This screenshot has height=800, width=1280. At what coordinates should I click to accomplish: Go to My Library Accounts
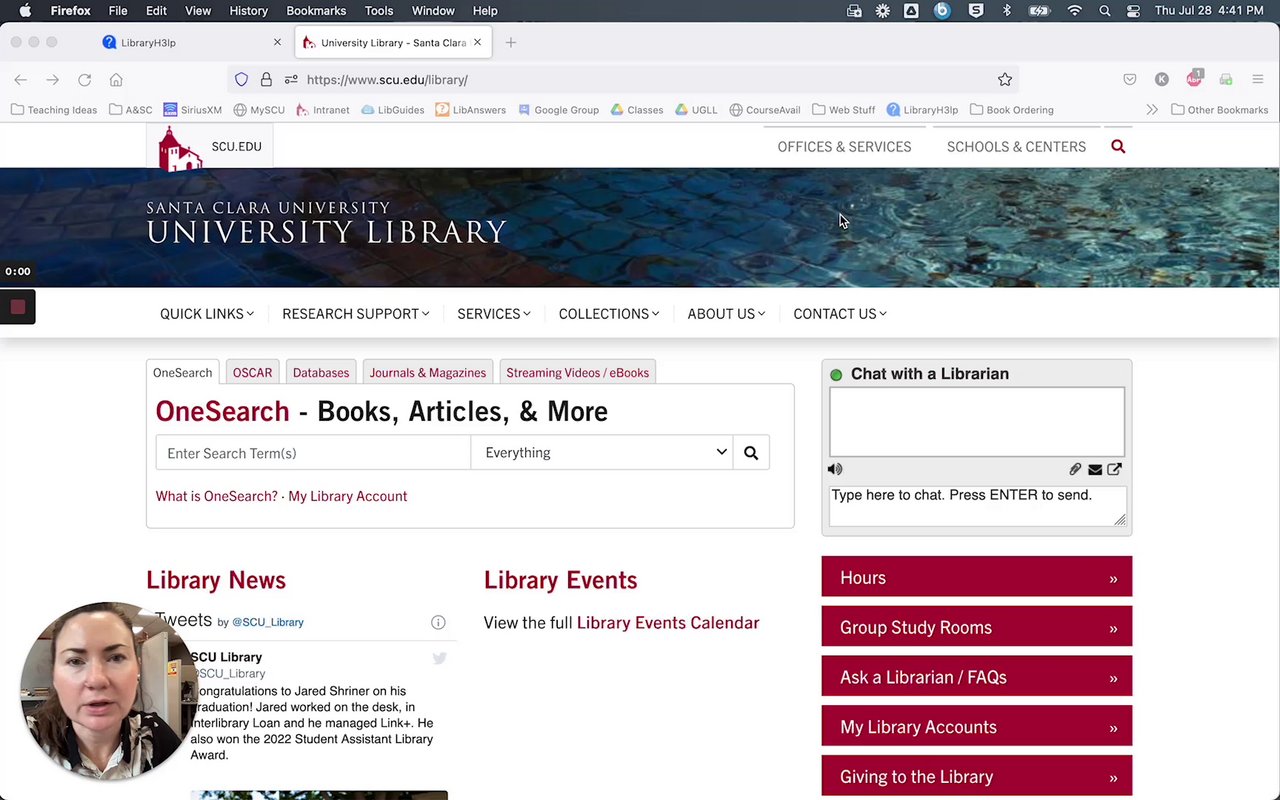(x=977, y=727)
